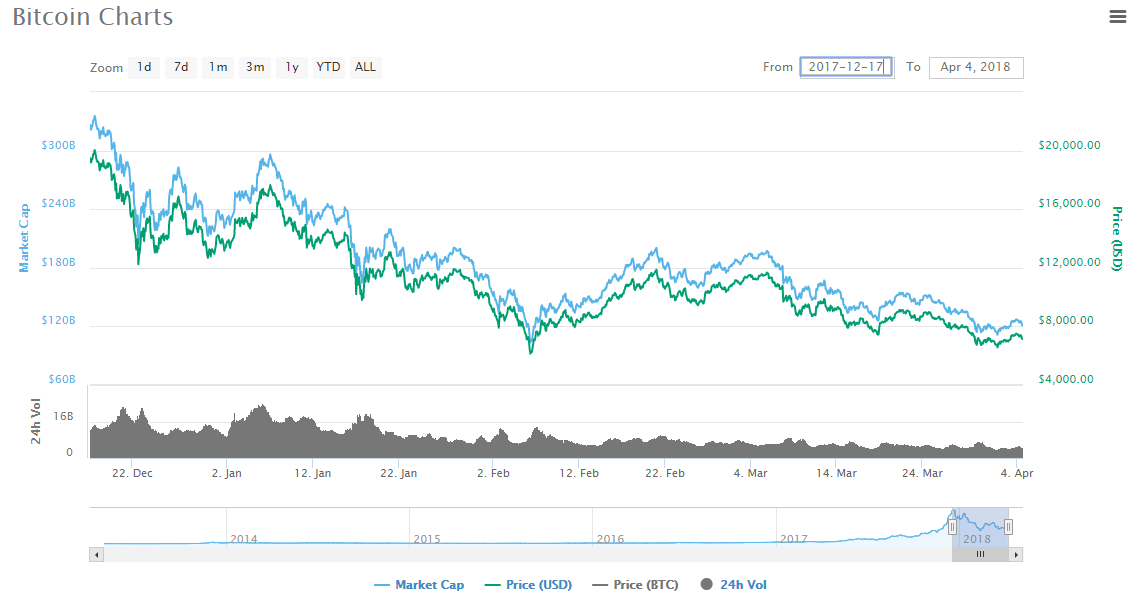Viewport: 1137px width, 599px height.
Task: Select YTD zoom range
Action: click(x=328, y=67)
